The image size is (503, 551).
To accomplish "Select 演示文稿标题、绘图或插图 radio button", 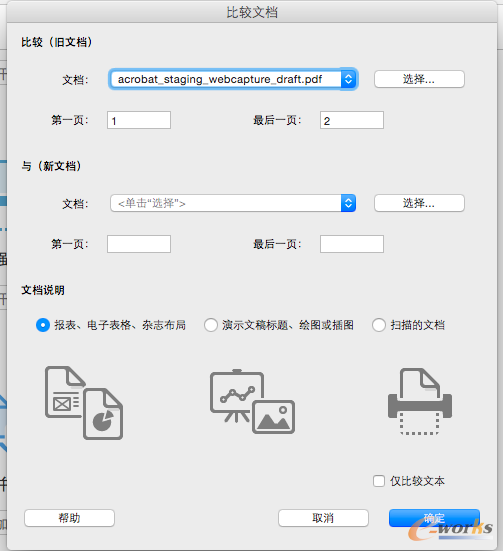I will (x=211, y=325).
